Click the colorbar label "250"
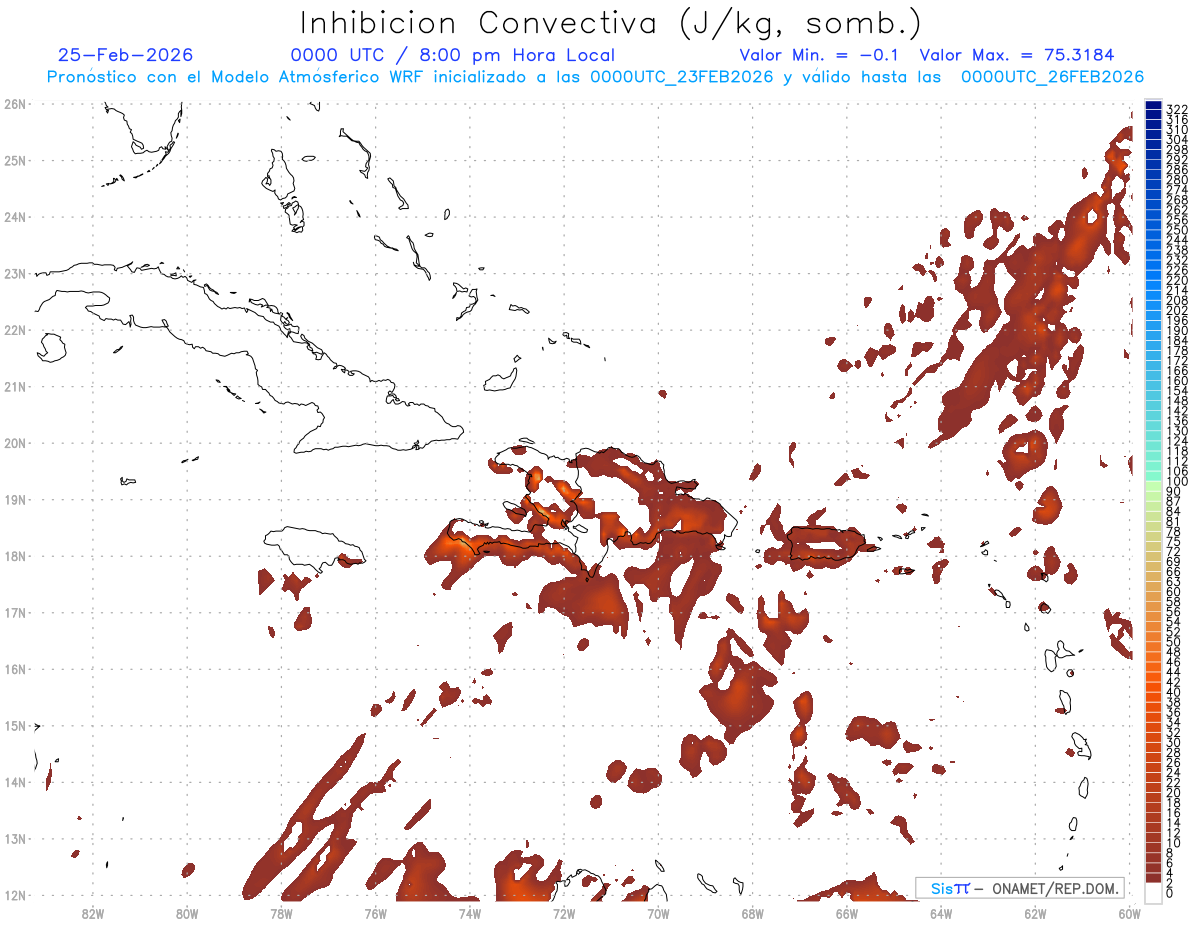This screenshot has height=927, width=1200. click(x=1177, y=229)
